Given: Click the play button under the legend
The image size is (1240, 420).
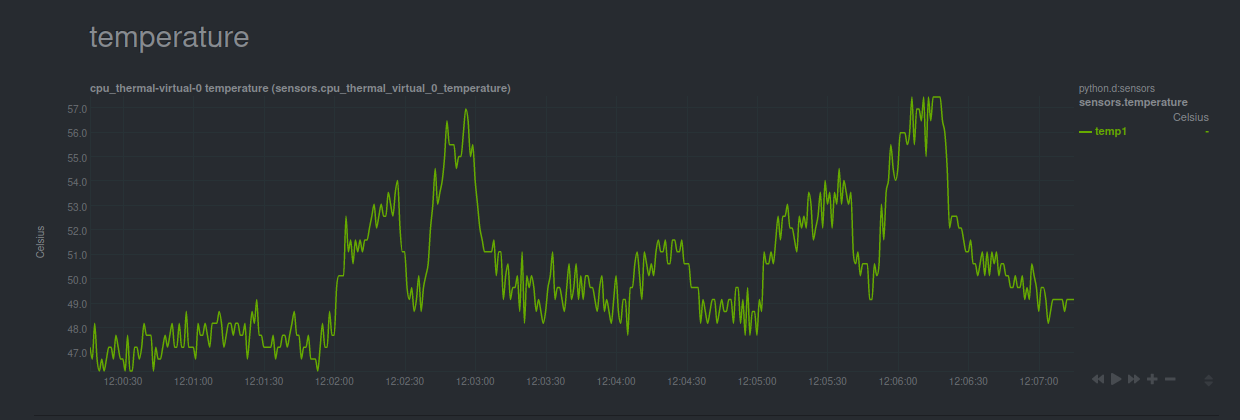Looking at the screenshot, I should pyautogui.click(x=1116, y=379).
